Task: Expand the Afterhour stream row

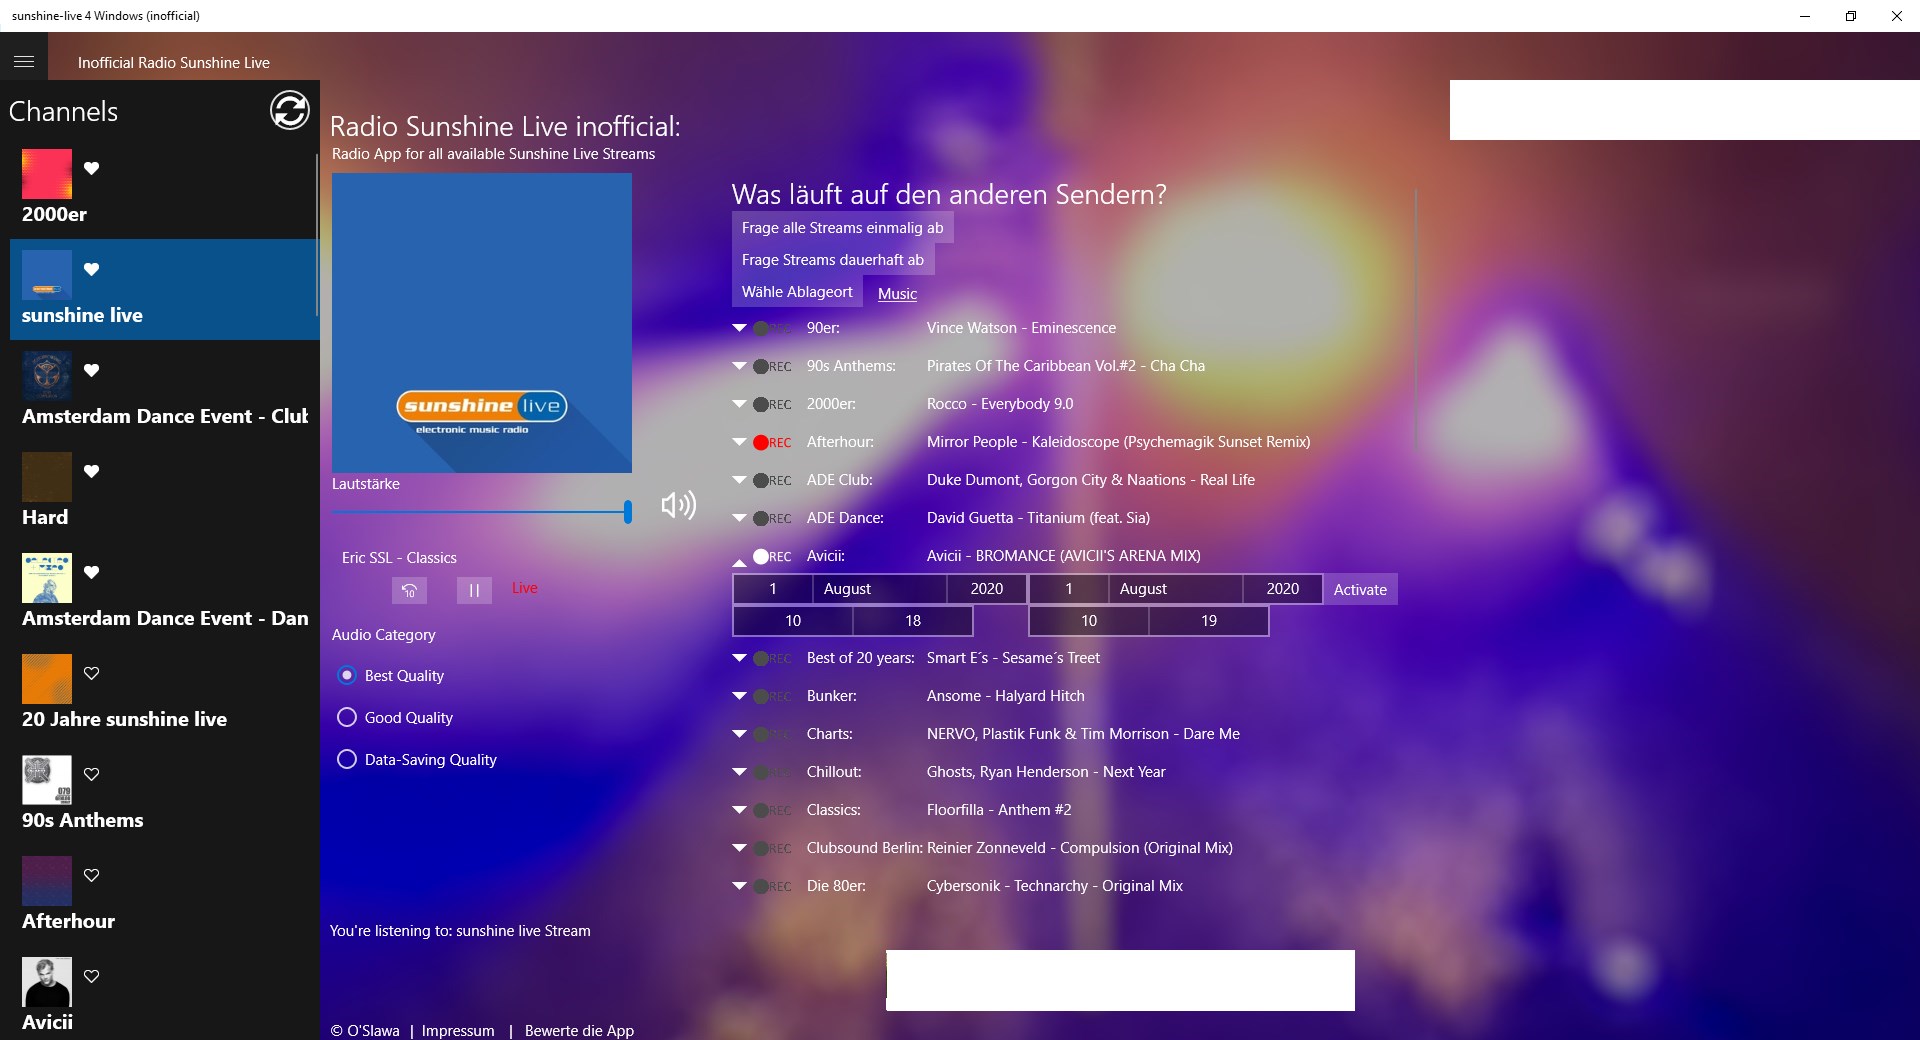Action: pyautogui.click(x=740, y=442)
